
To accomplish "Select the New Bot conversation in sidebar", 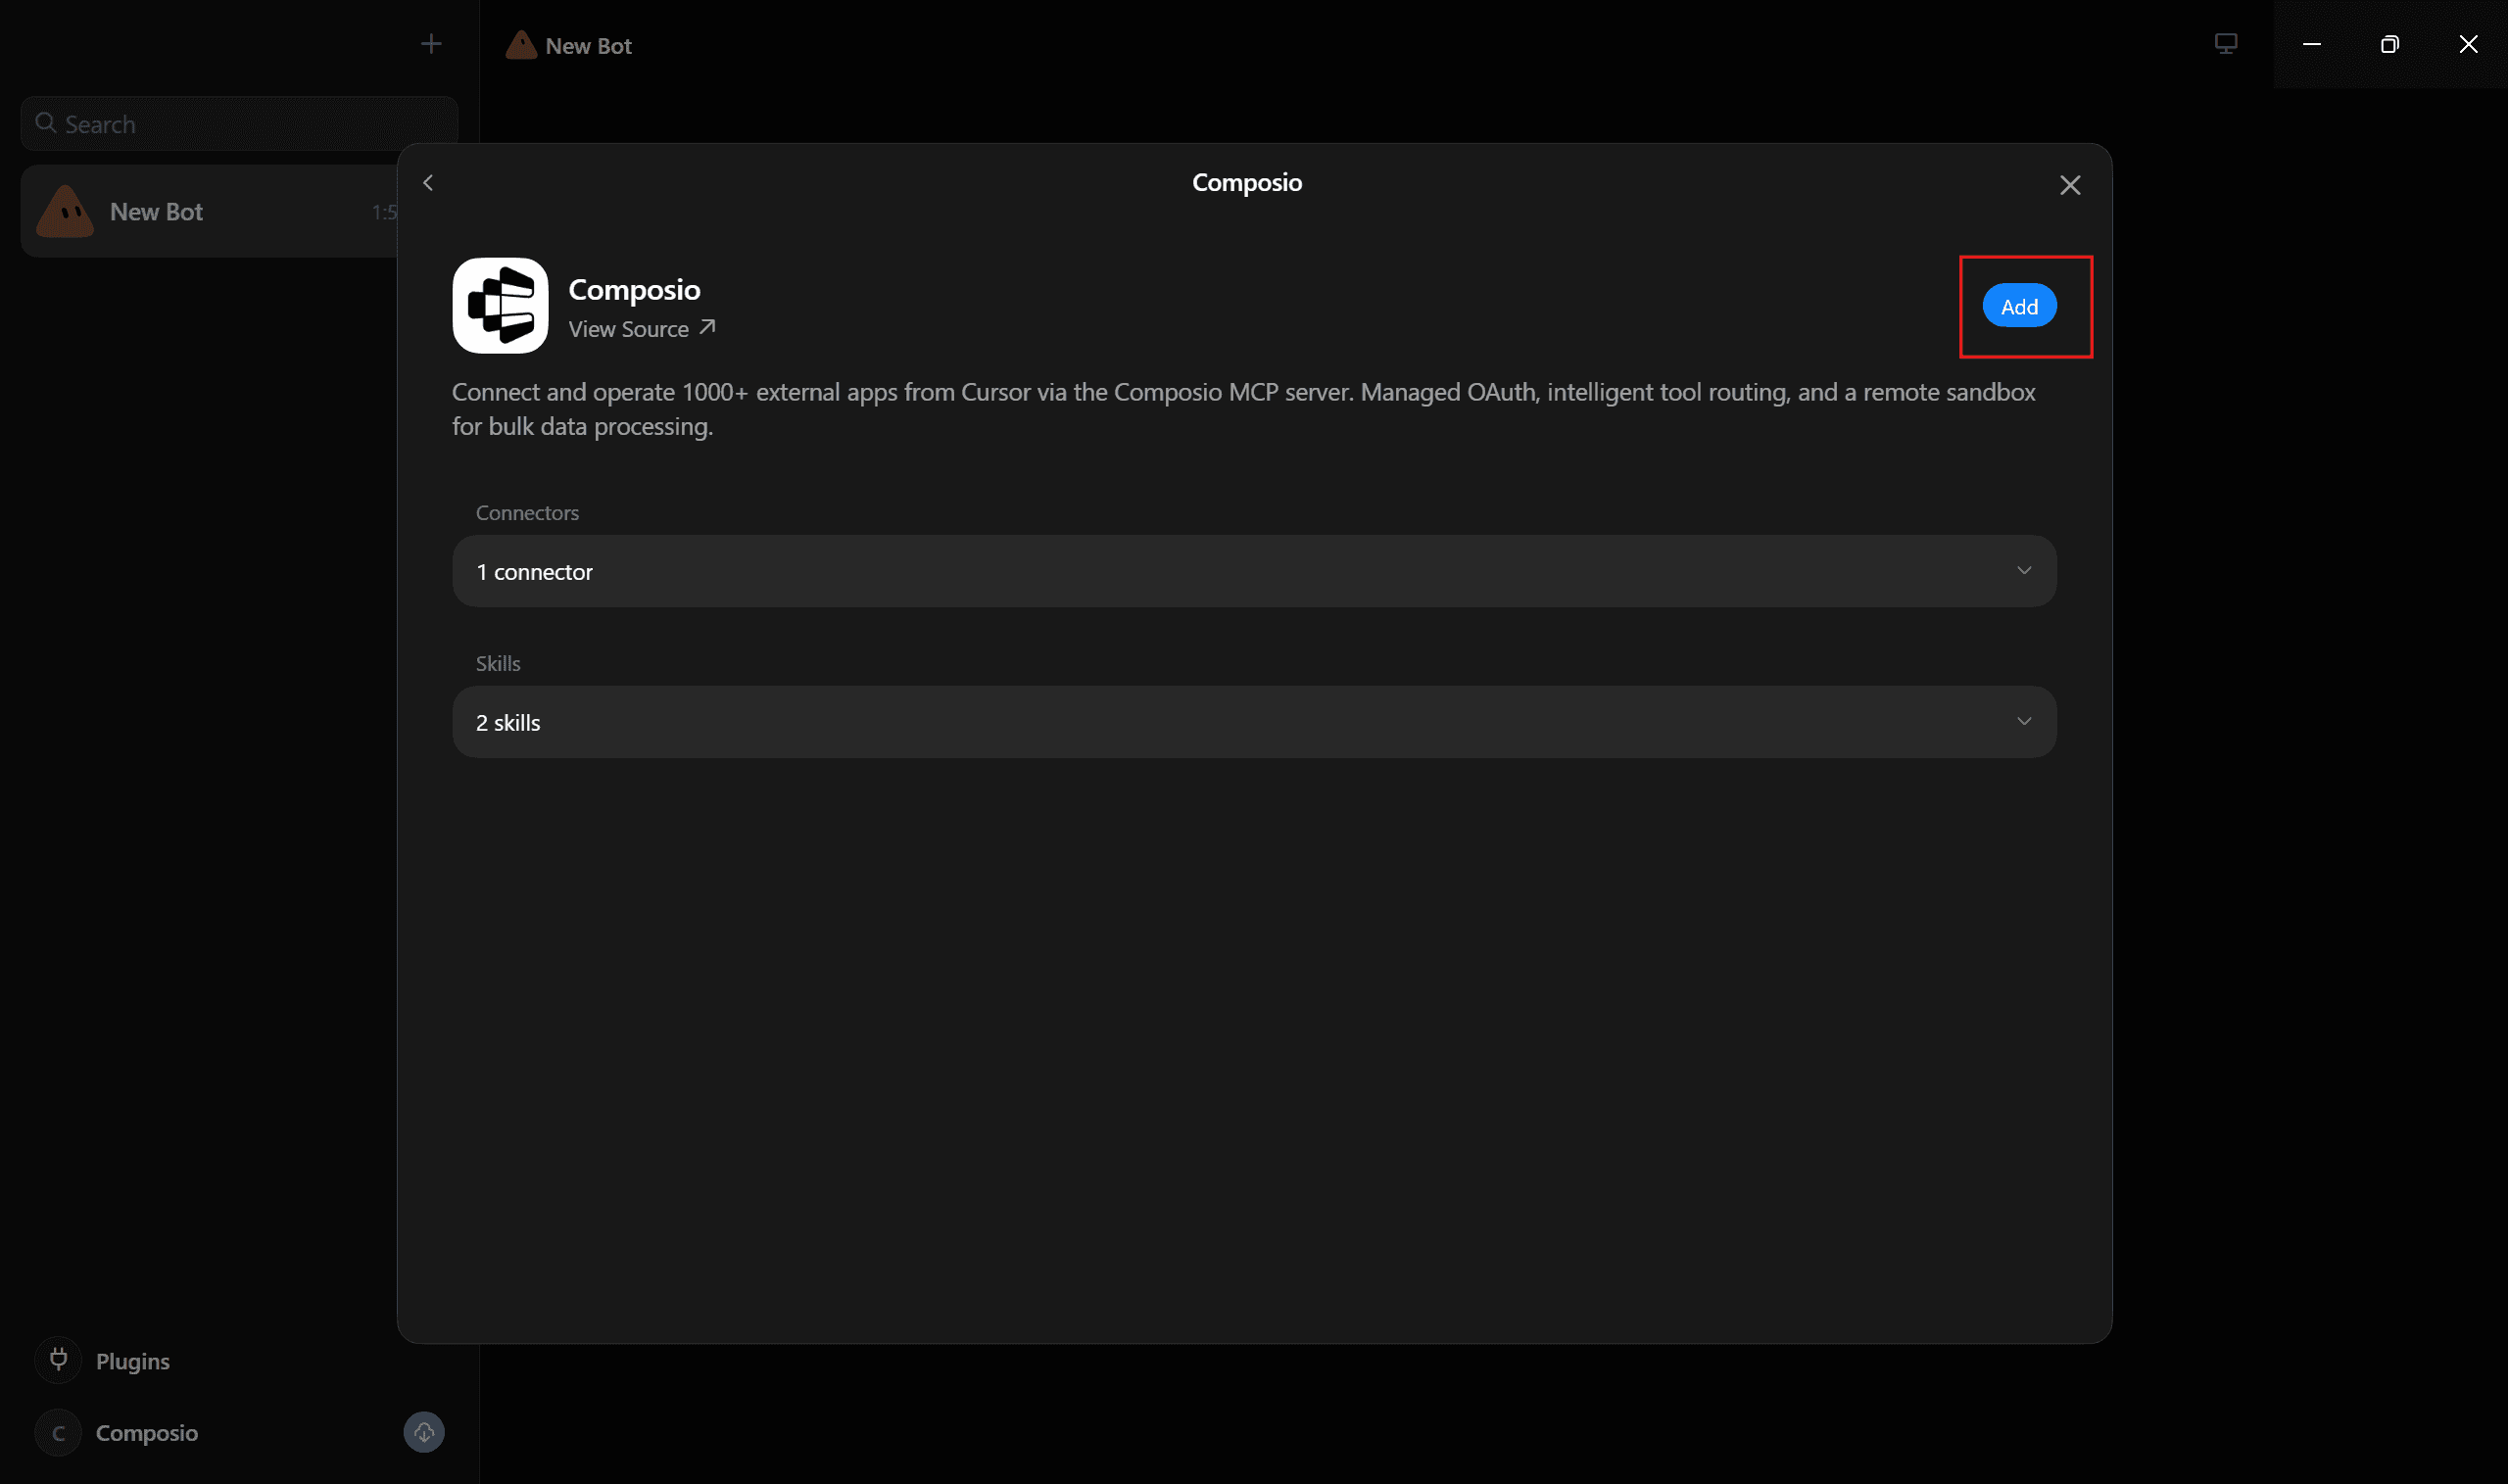I will point(210,212).
